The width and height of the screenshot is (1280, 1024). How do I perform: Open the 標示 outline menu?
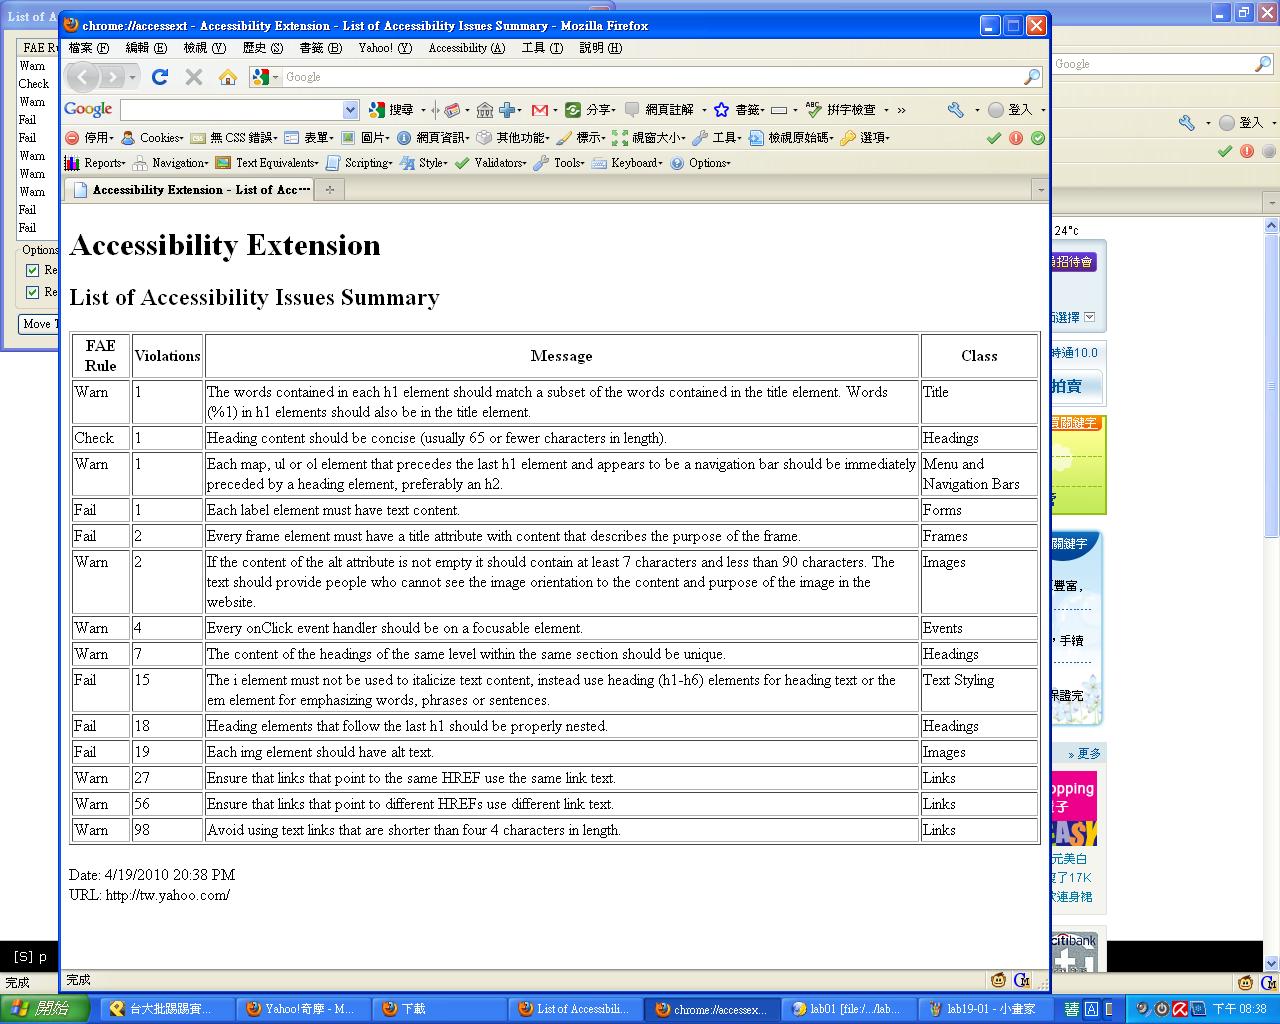(x=581, y=138)
